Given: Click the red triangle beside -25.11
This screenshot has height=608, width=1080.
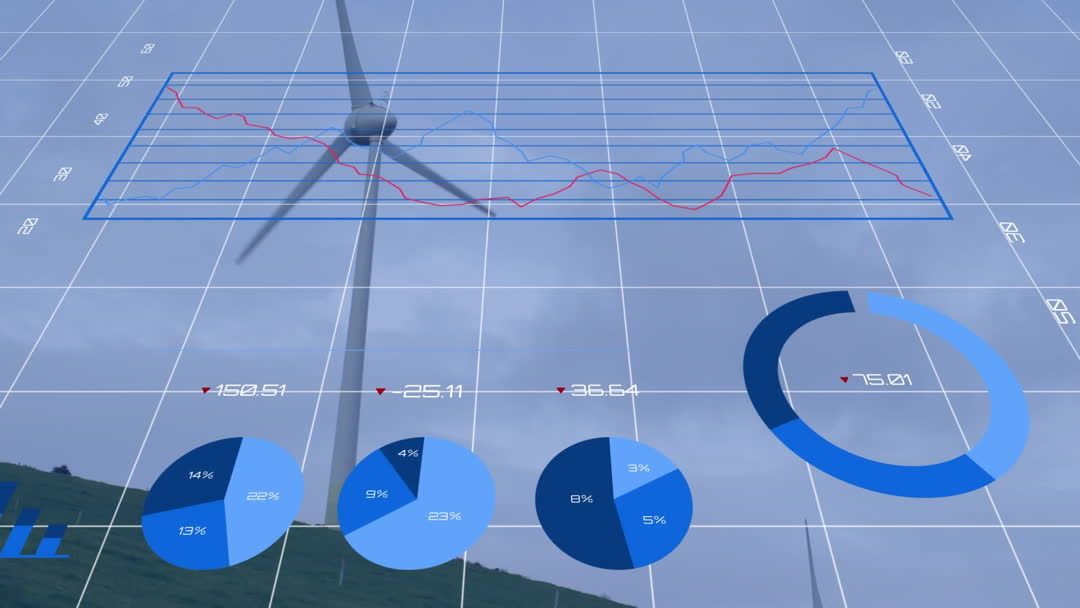Looking at the screenshot, I should click(380, 391).
